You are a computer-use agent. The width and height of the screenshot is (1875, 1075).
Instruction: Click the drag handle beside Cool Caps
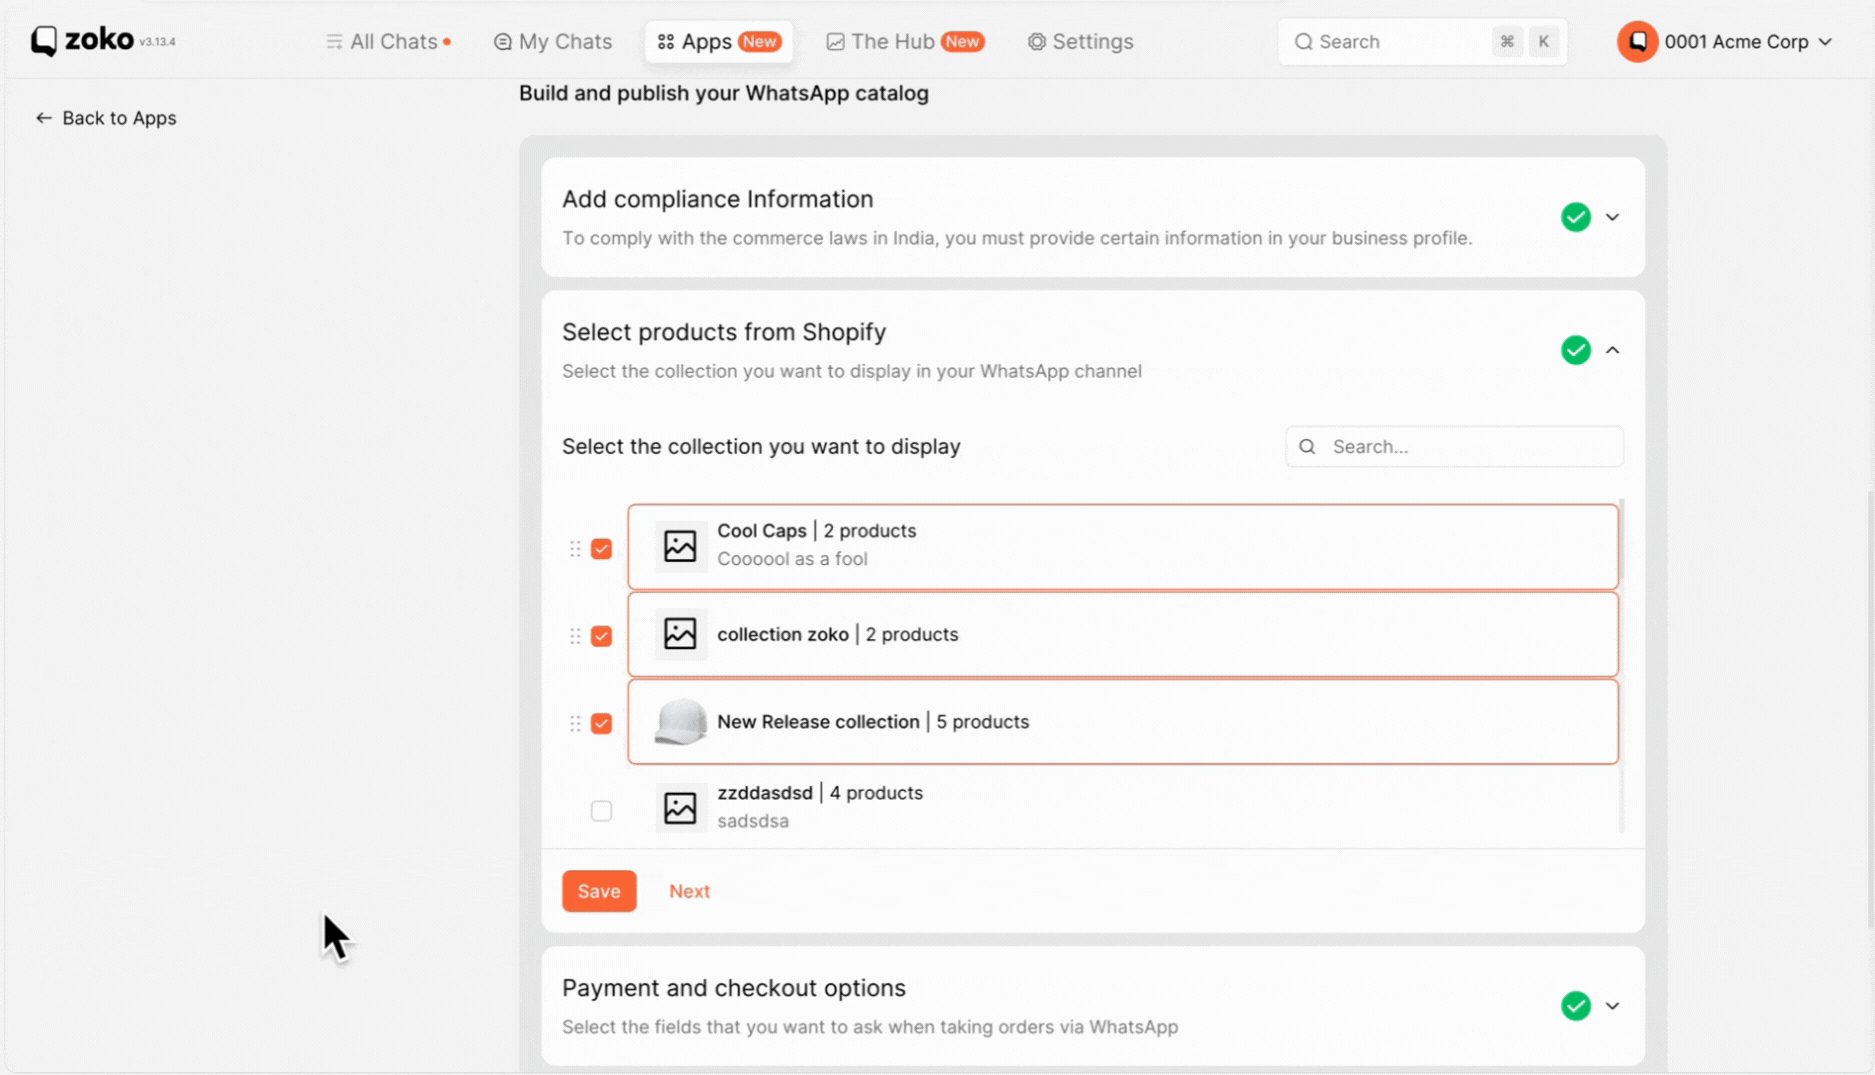(575, 548)
